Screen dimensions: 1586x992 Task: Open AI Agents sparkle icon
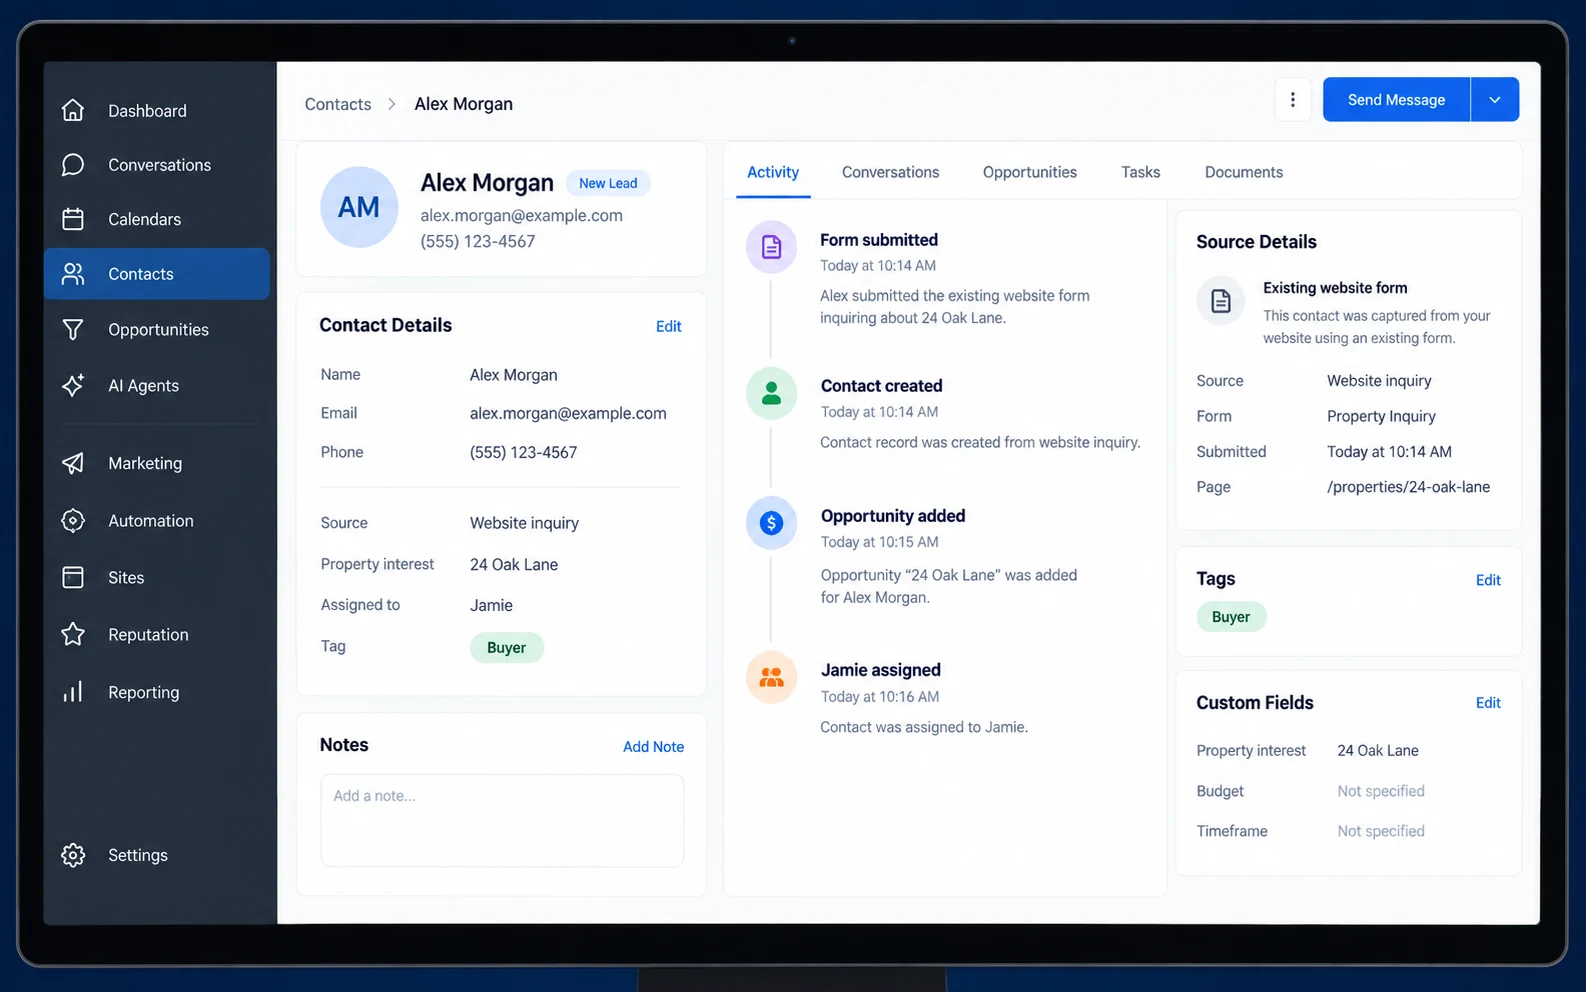pos(73,385)
